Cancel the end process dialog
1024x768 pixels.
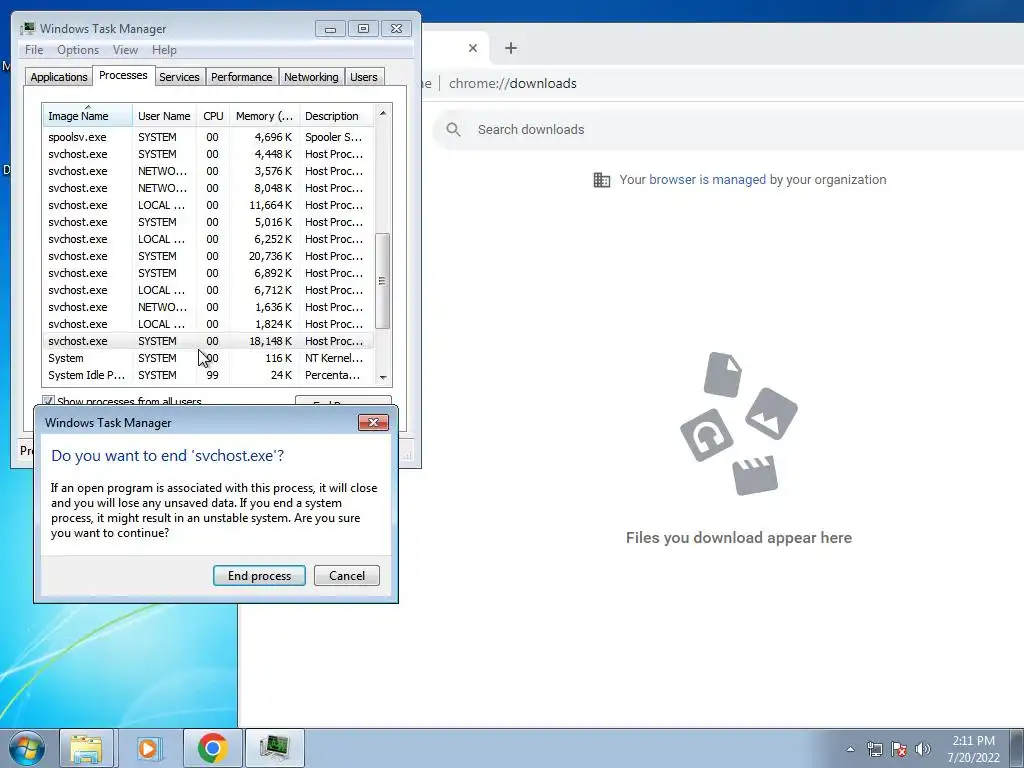click(x=347, y=575)
